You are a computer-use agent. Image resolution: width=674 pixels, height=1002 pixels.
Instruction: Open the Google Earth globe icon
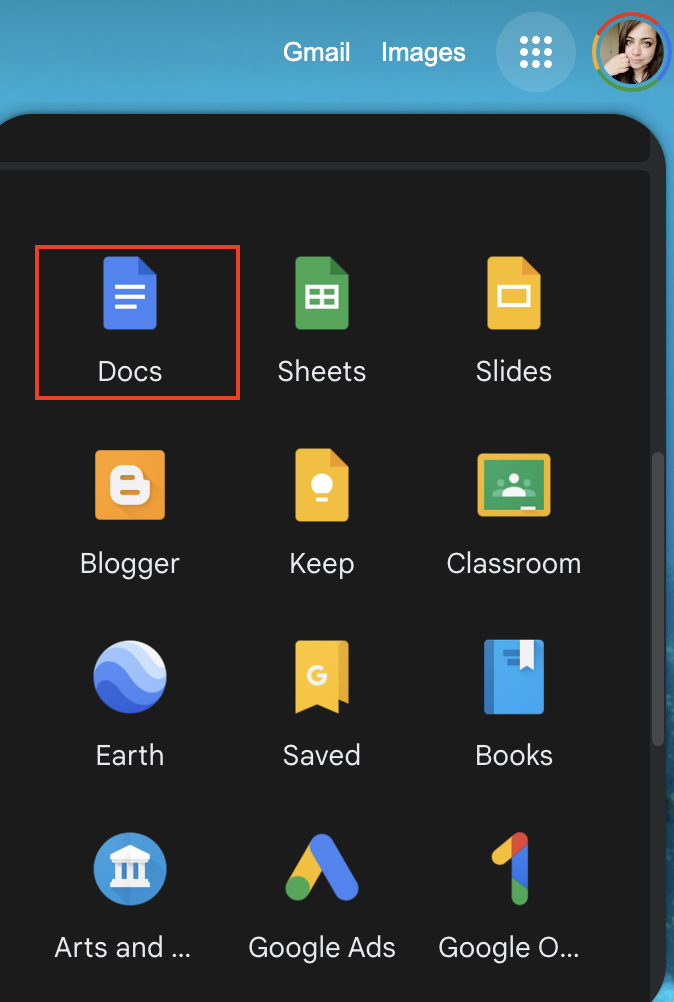coord(130,677)
